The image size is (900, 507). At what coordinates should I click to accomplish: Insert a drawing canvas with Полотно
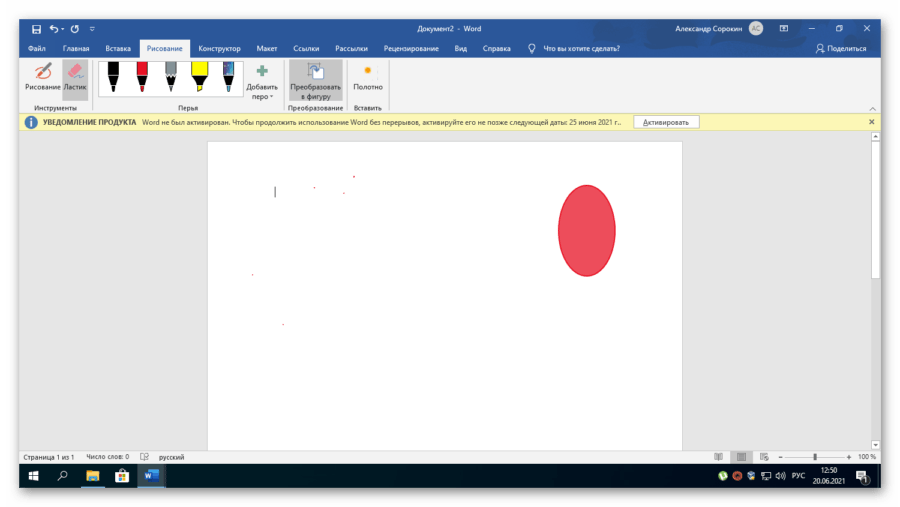click(368, 78)
